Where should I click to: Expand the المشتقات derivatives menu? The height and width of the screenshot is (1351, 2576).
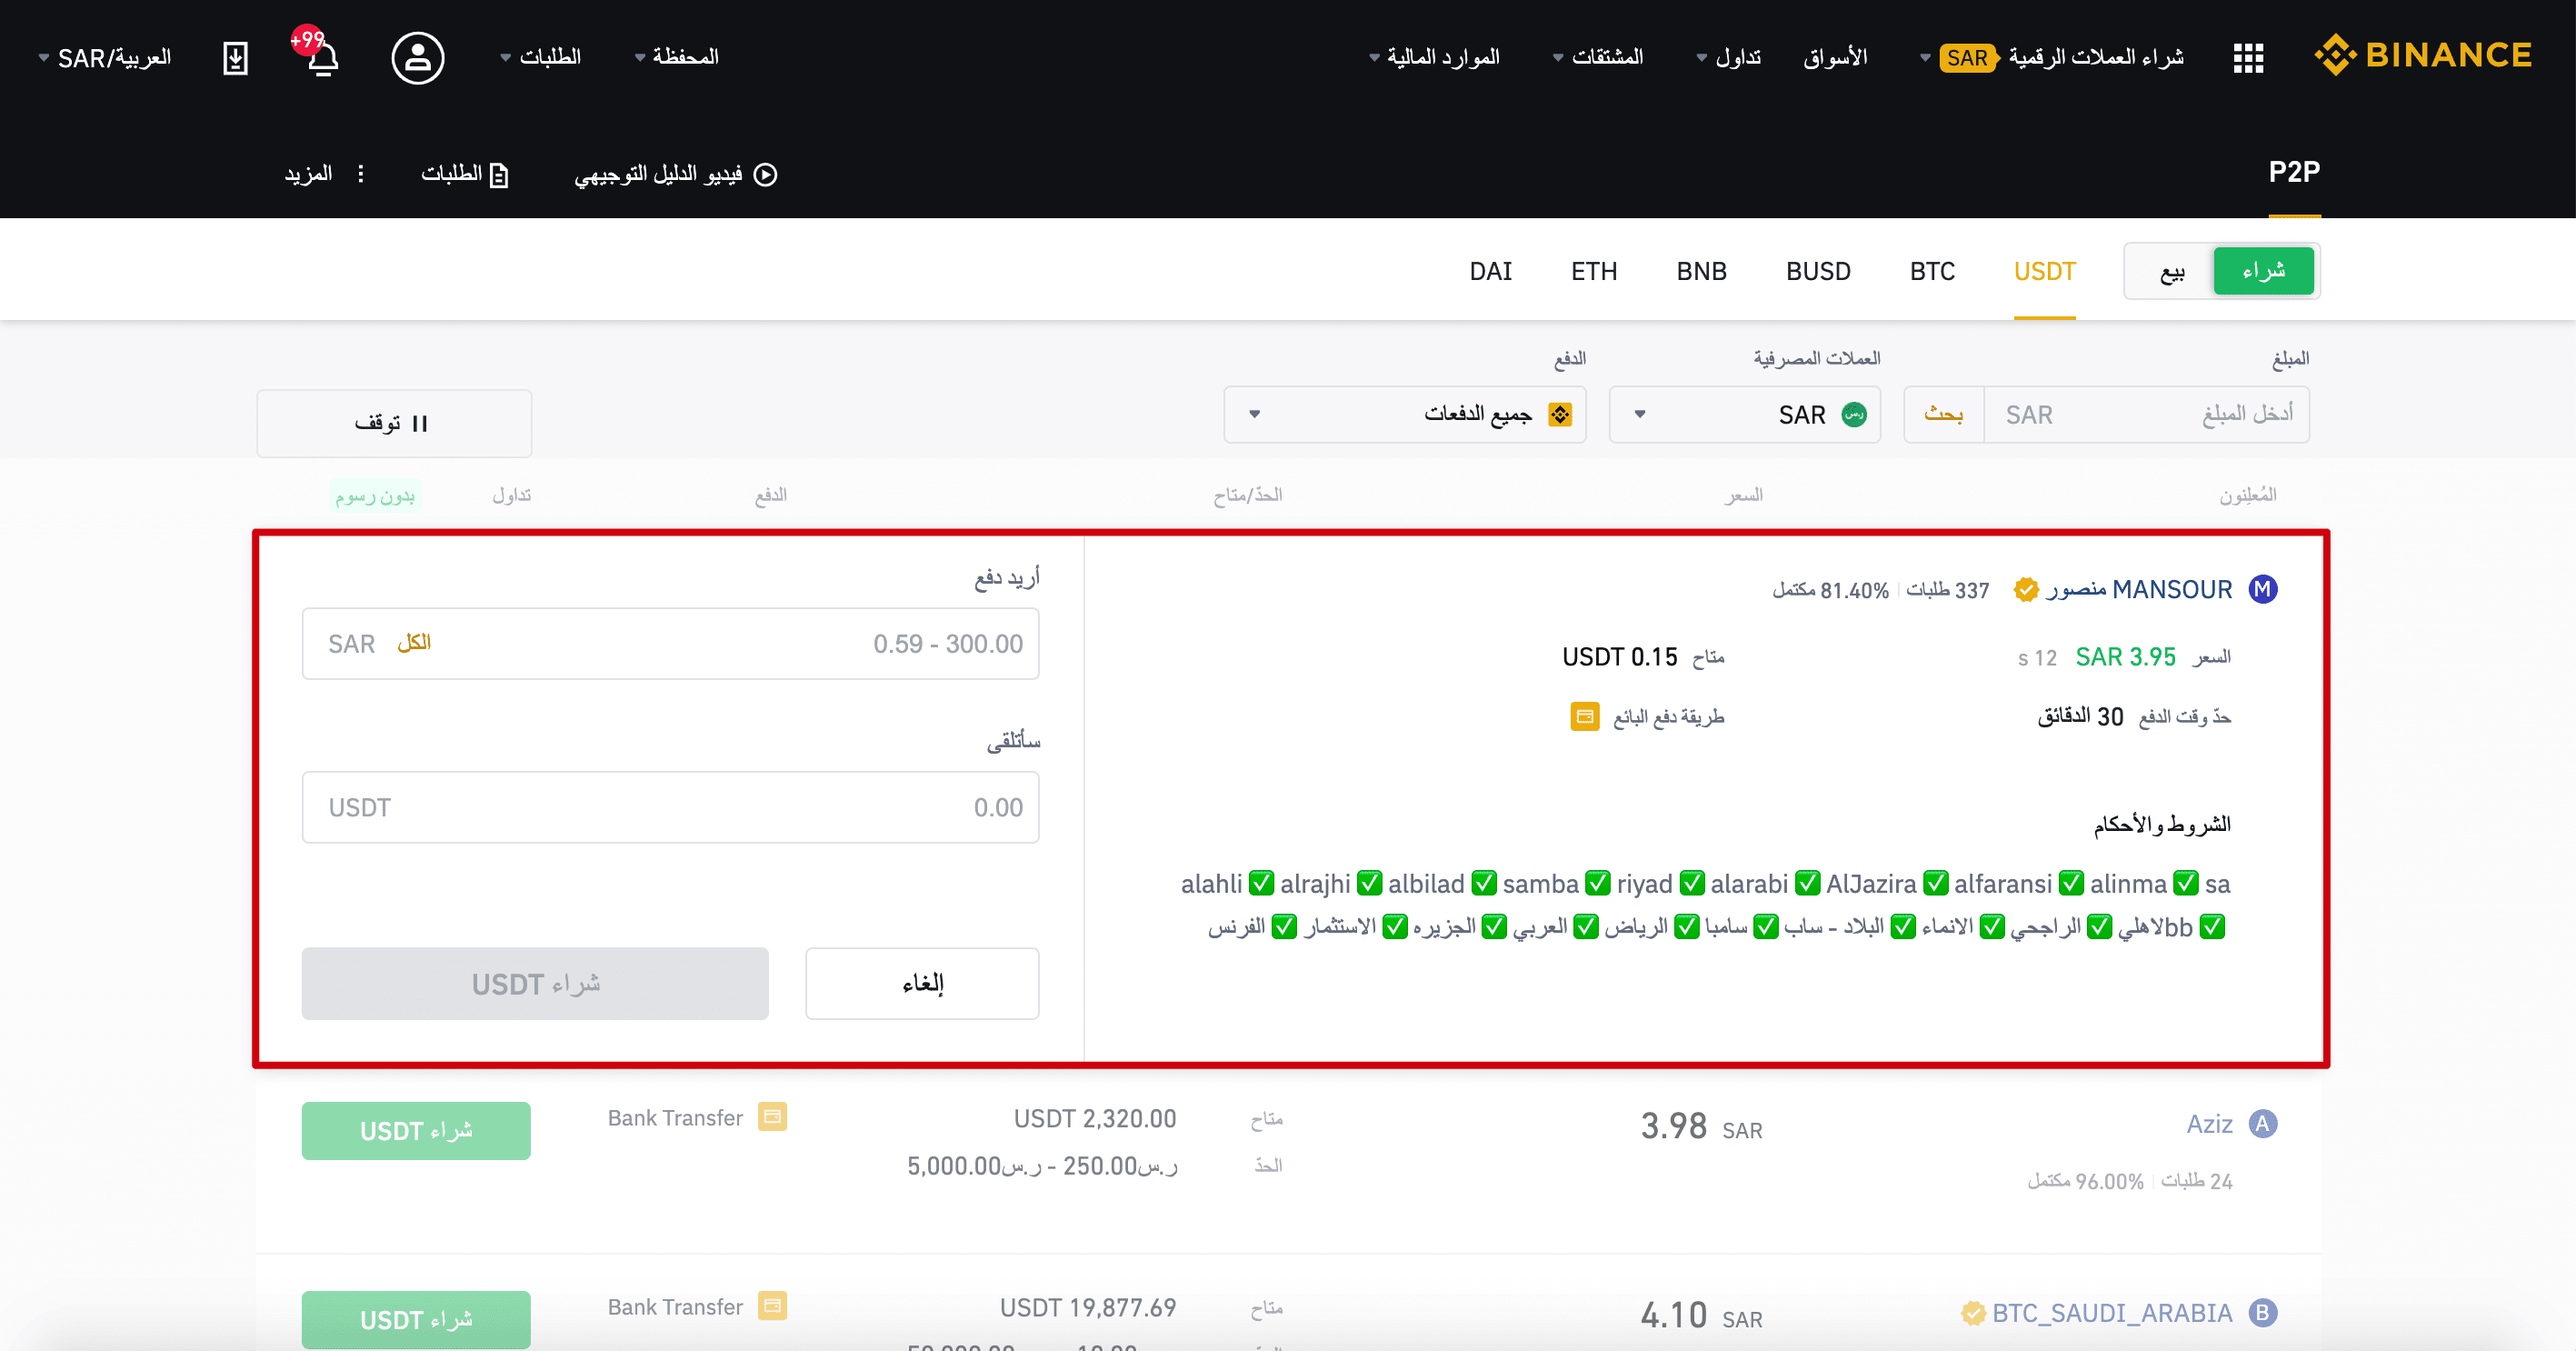coord(1598,57)
